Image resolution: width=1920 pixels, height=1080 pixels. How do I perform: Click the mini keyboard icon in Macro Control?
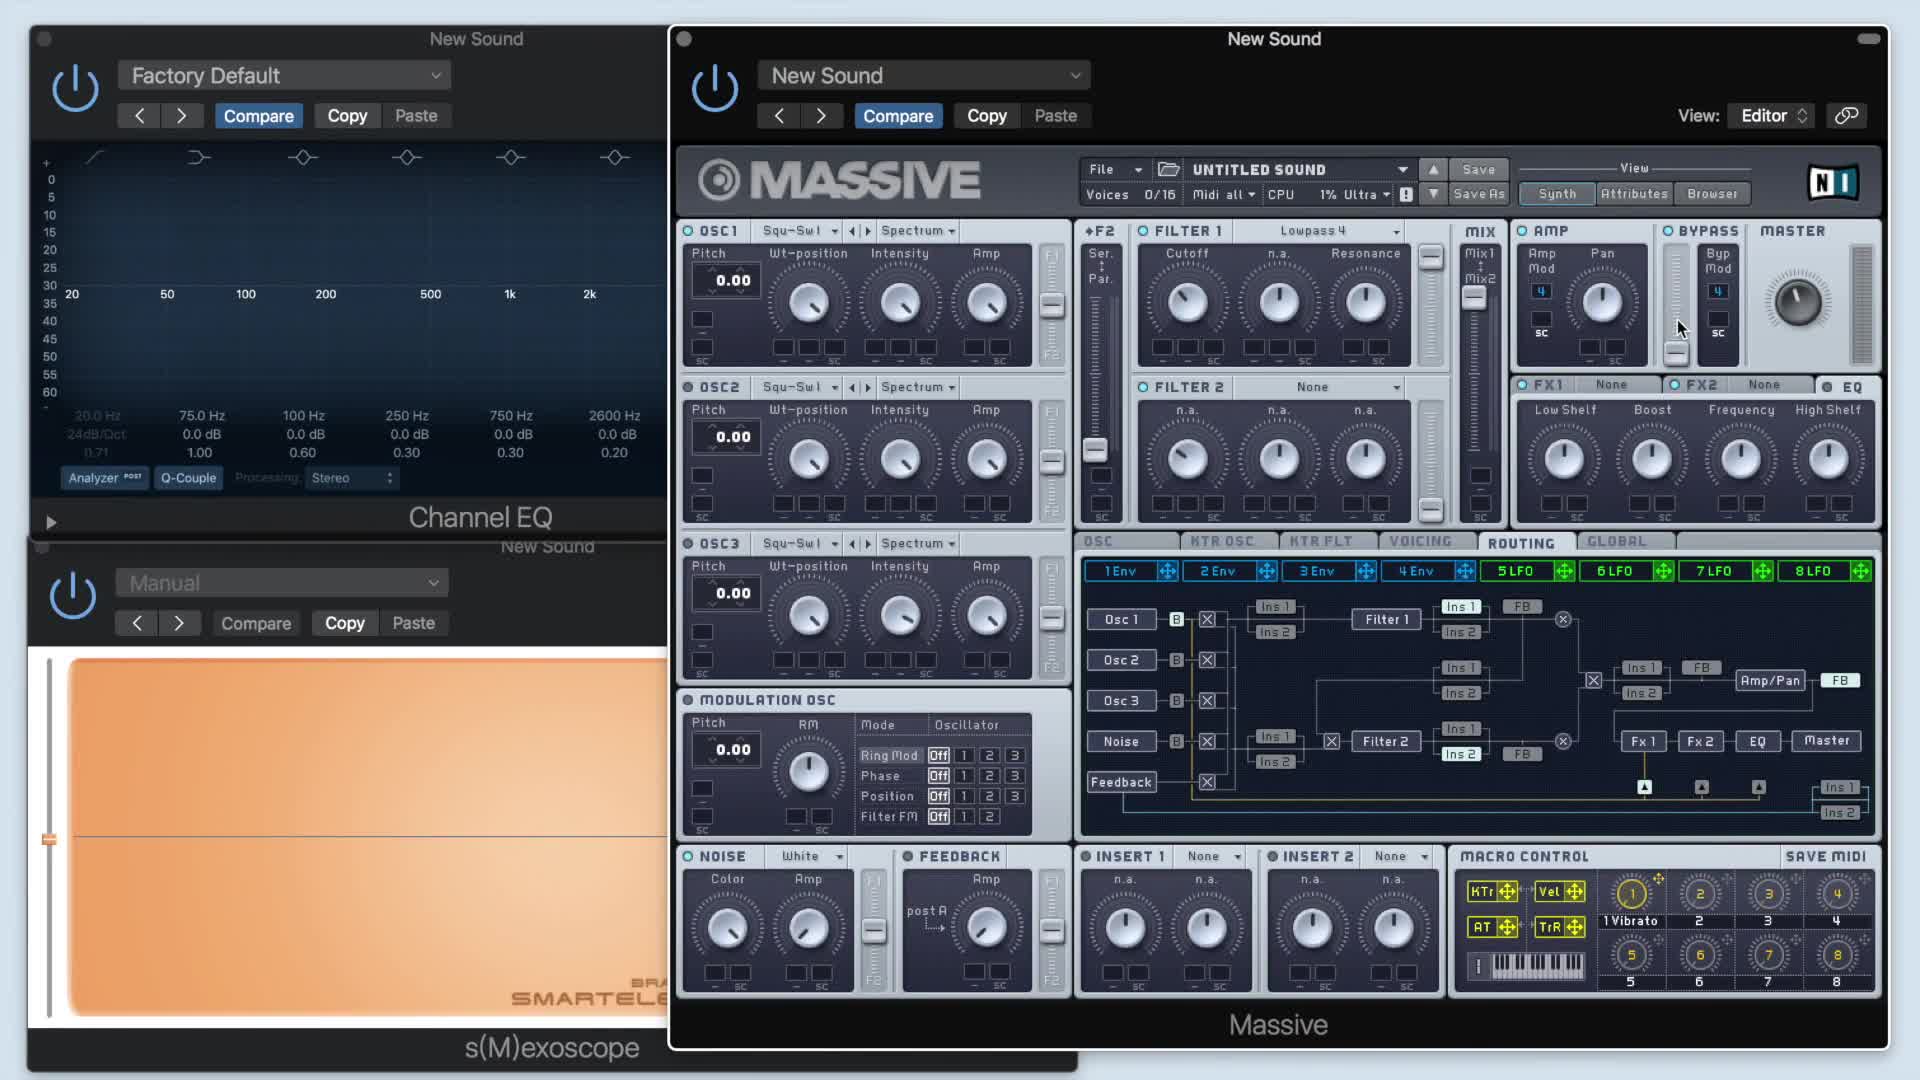pyautogui.click(x=1536, y=965)
